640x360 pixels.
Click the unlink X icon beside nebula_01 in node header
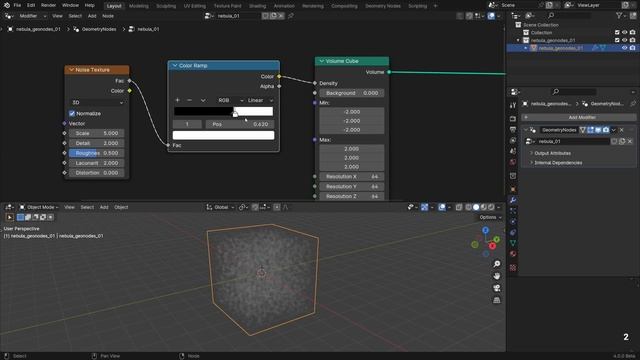(x=281, y=16)
